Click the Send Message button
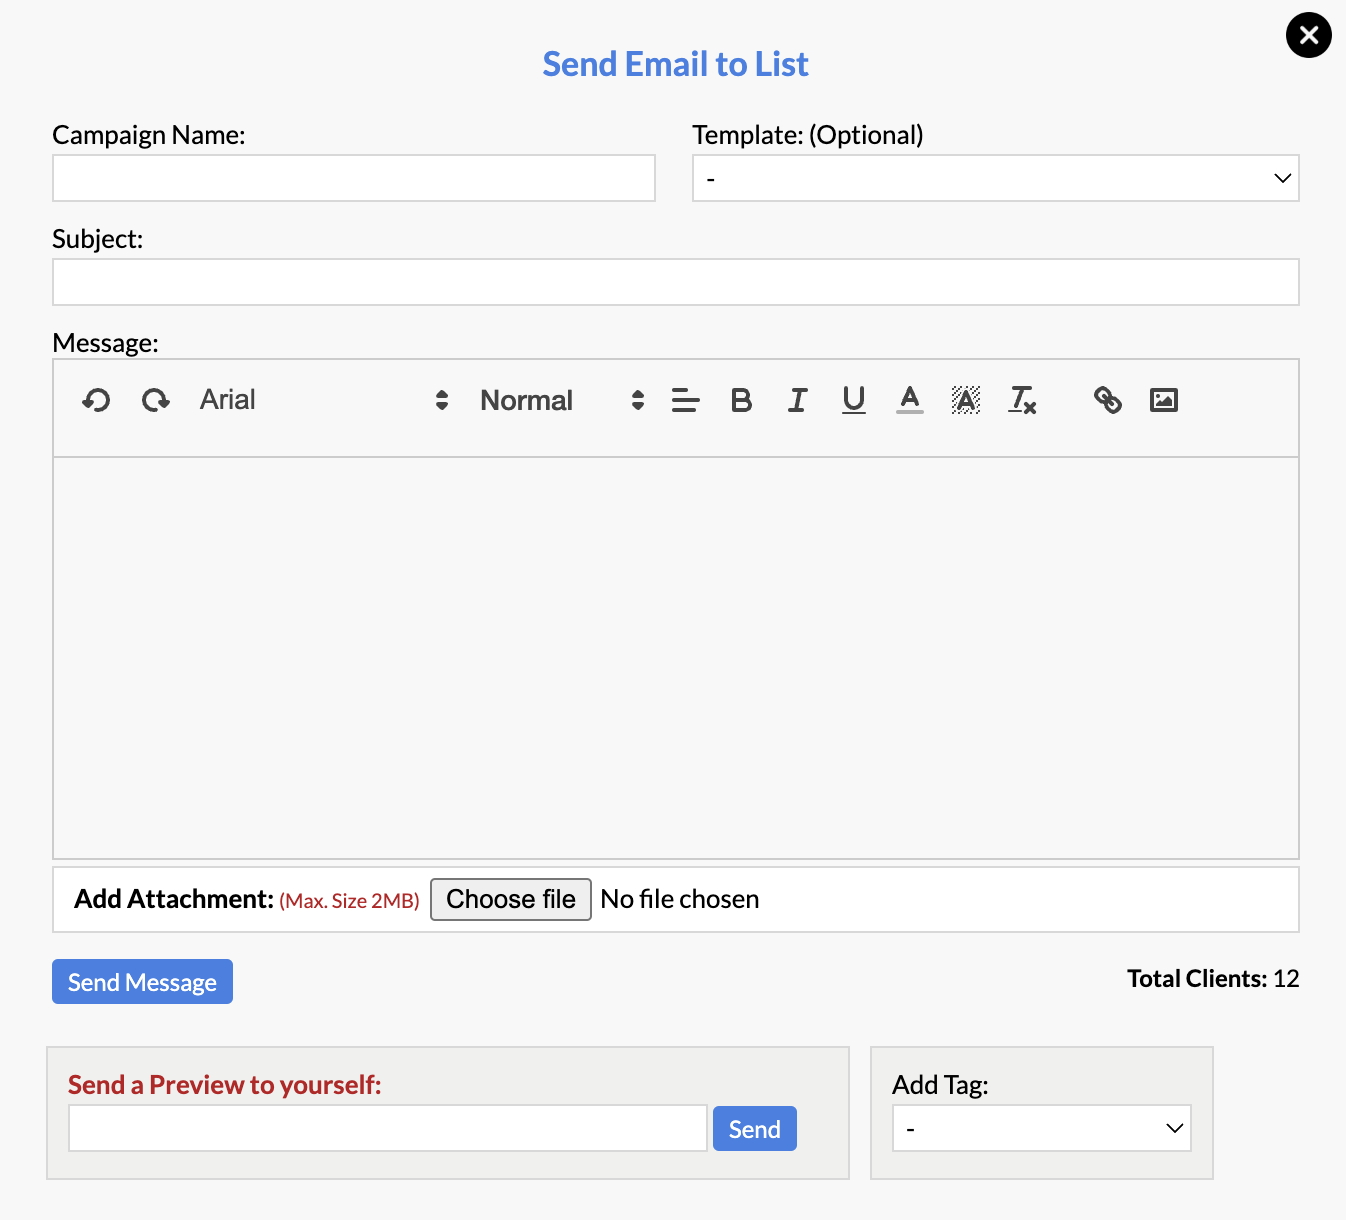1346x1220 pixels. (x=142, y=982)
